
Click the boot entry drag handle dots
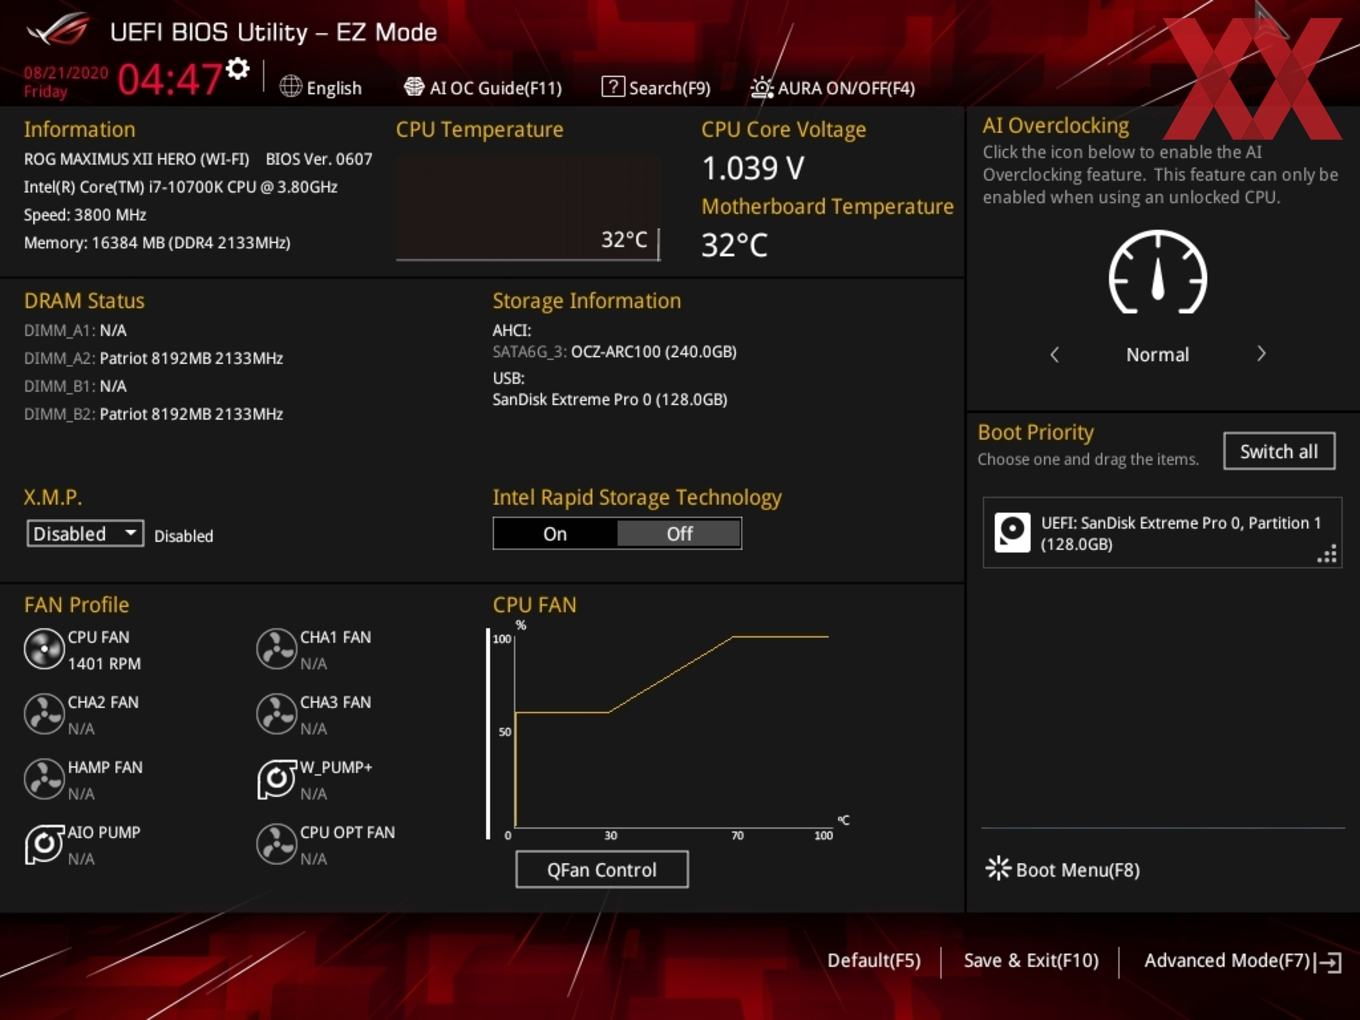[1327, 554]
